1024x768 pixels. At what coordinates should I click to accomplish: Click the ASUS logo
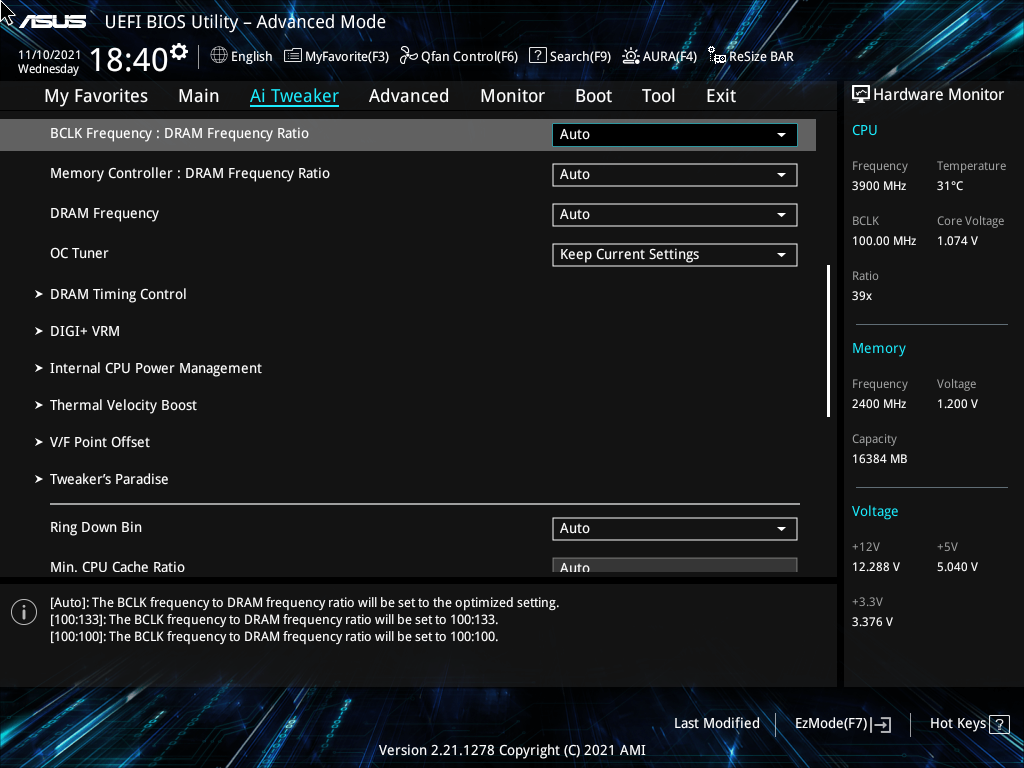[52, 22]
